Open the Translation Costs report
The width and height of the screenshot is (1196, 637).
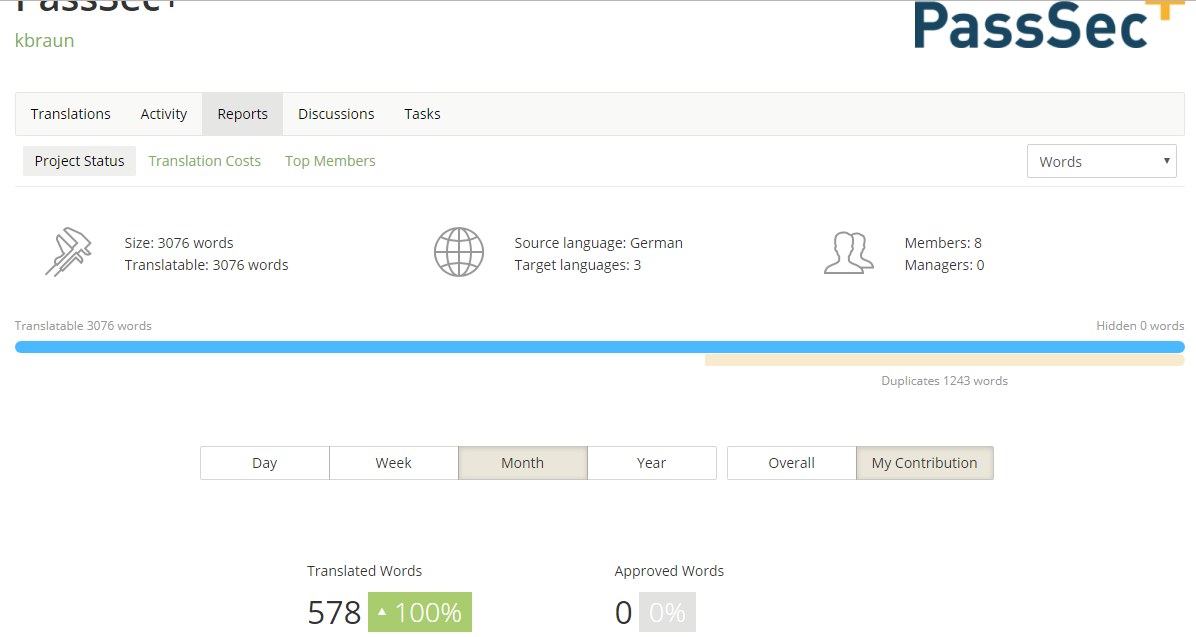click(205, 161)
